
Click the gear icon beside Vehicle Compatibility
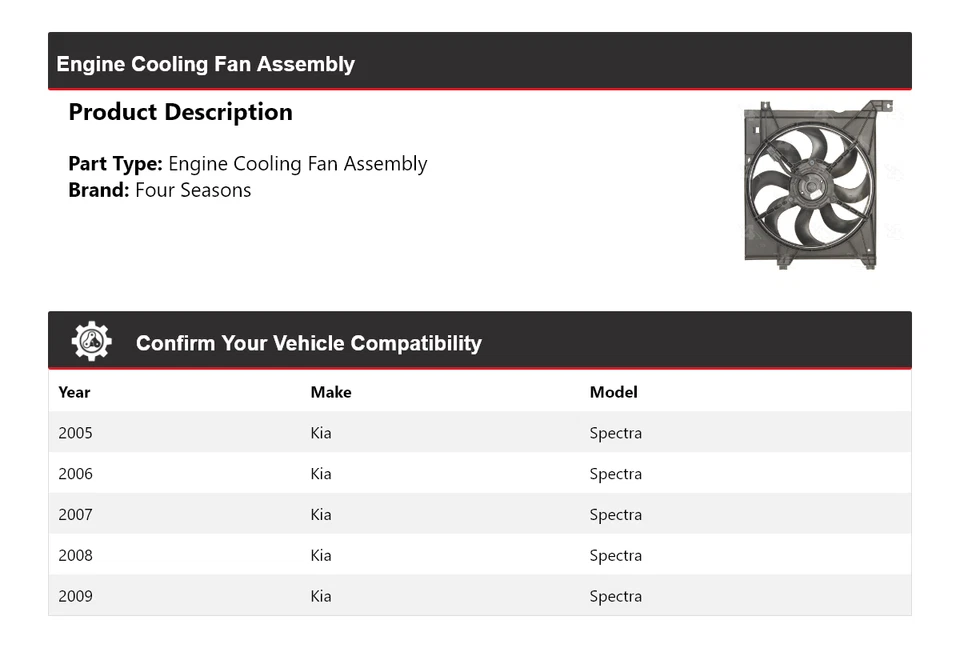point(91,342)
